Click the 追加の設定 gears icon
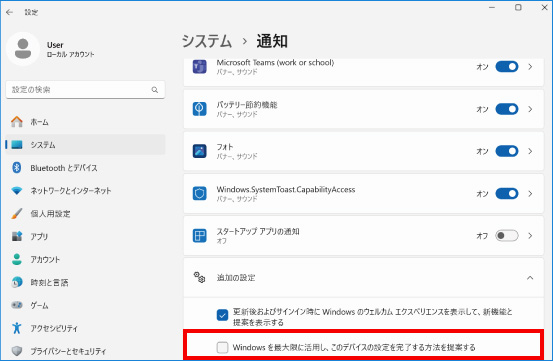The image size is (553, 361). [x=200, y=277]
